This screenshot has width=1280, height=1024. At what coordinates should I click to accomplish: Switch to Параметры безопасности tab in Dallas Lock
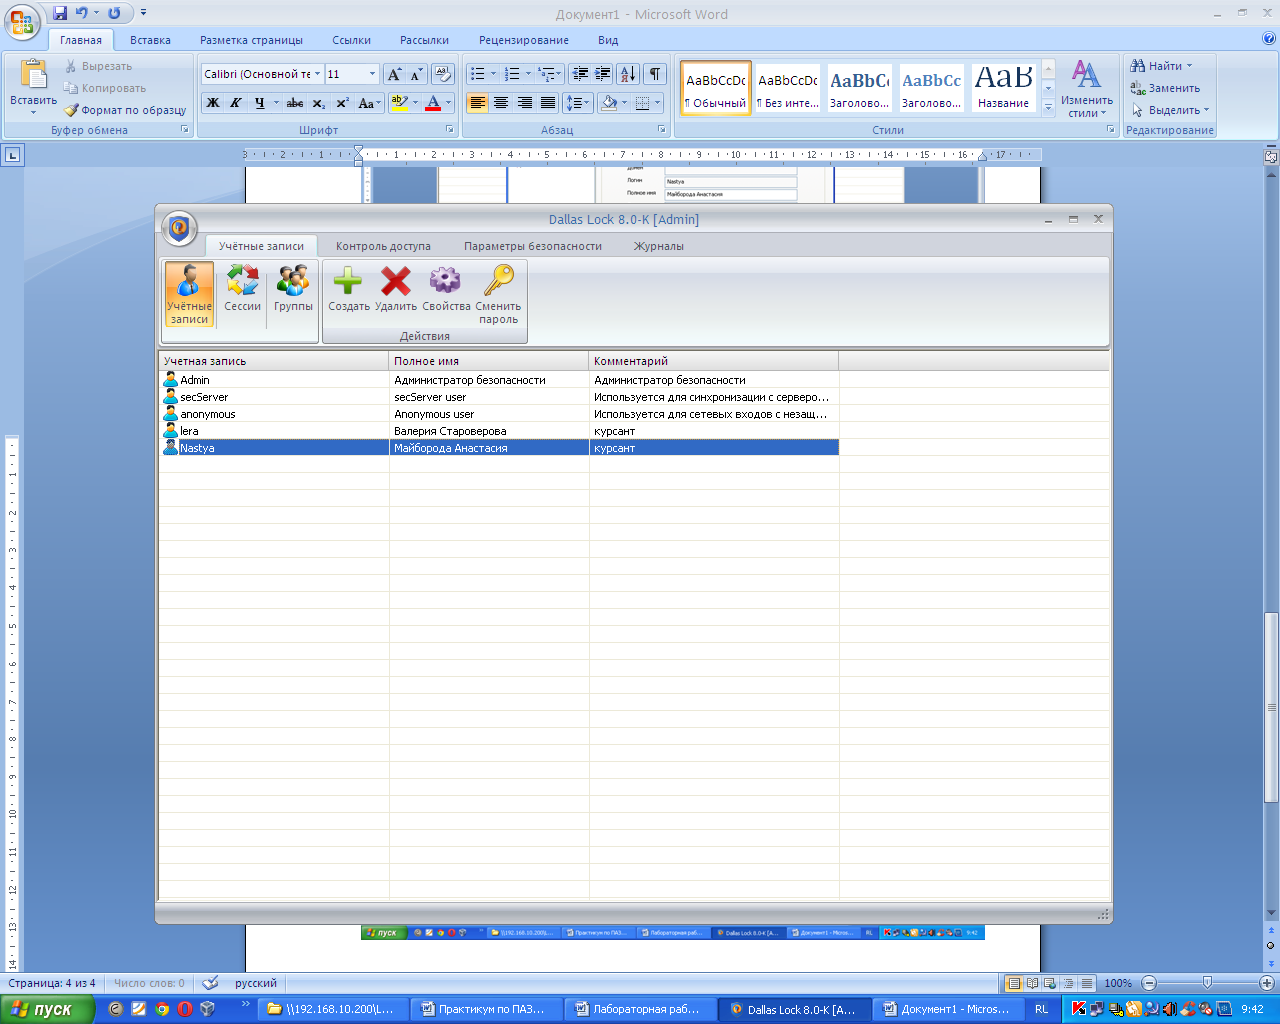(x=533, y=246)
